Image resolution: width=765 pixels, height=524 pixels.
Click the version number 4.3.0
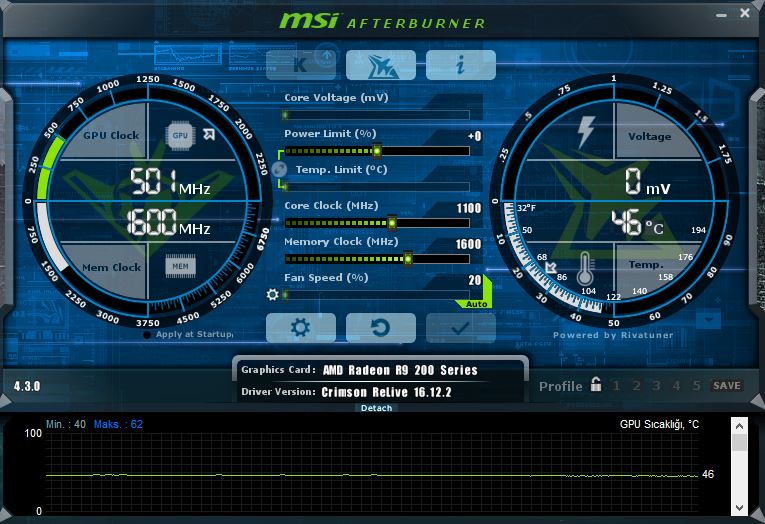click(x=27, y=386)
